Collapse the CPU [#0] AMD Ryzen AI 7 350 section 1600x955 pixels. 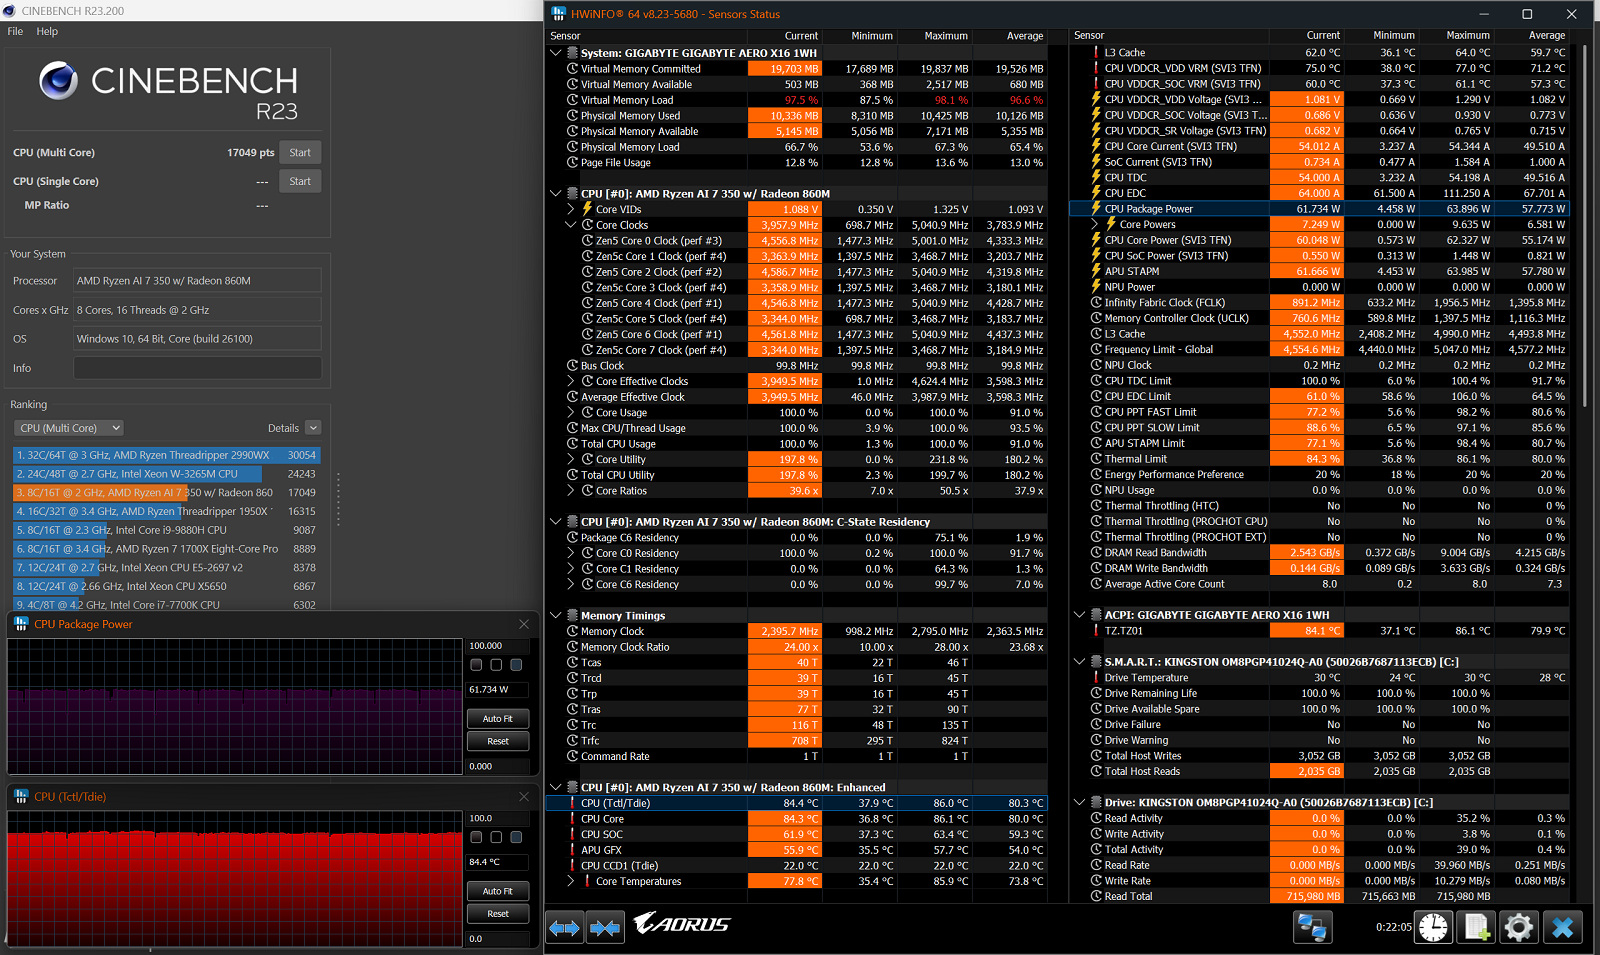(556, 194)
